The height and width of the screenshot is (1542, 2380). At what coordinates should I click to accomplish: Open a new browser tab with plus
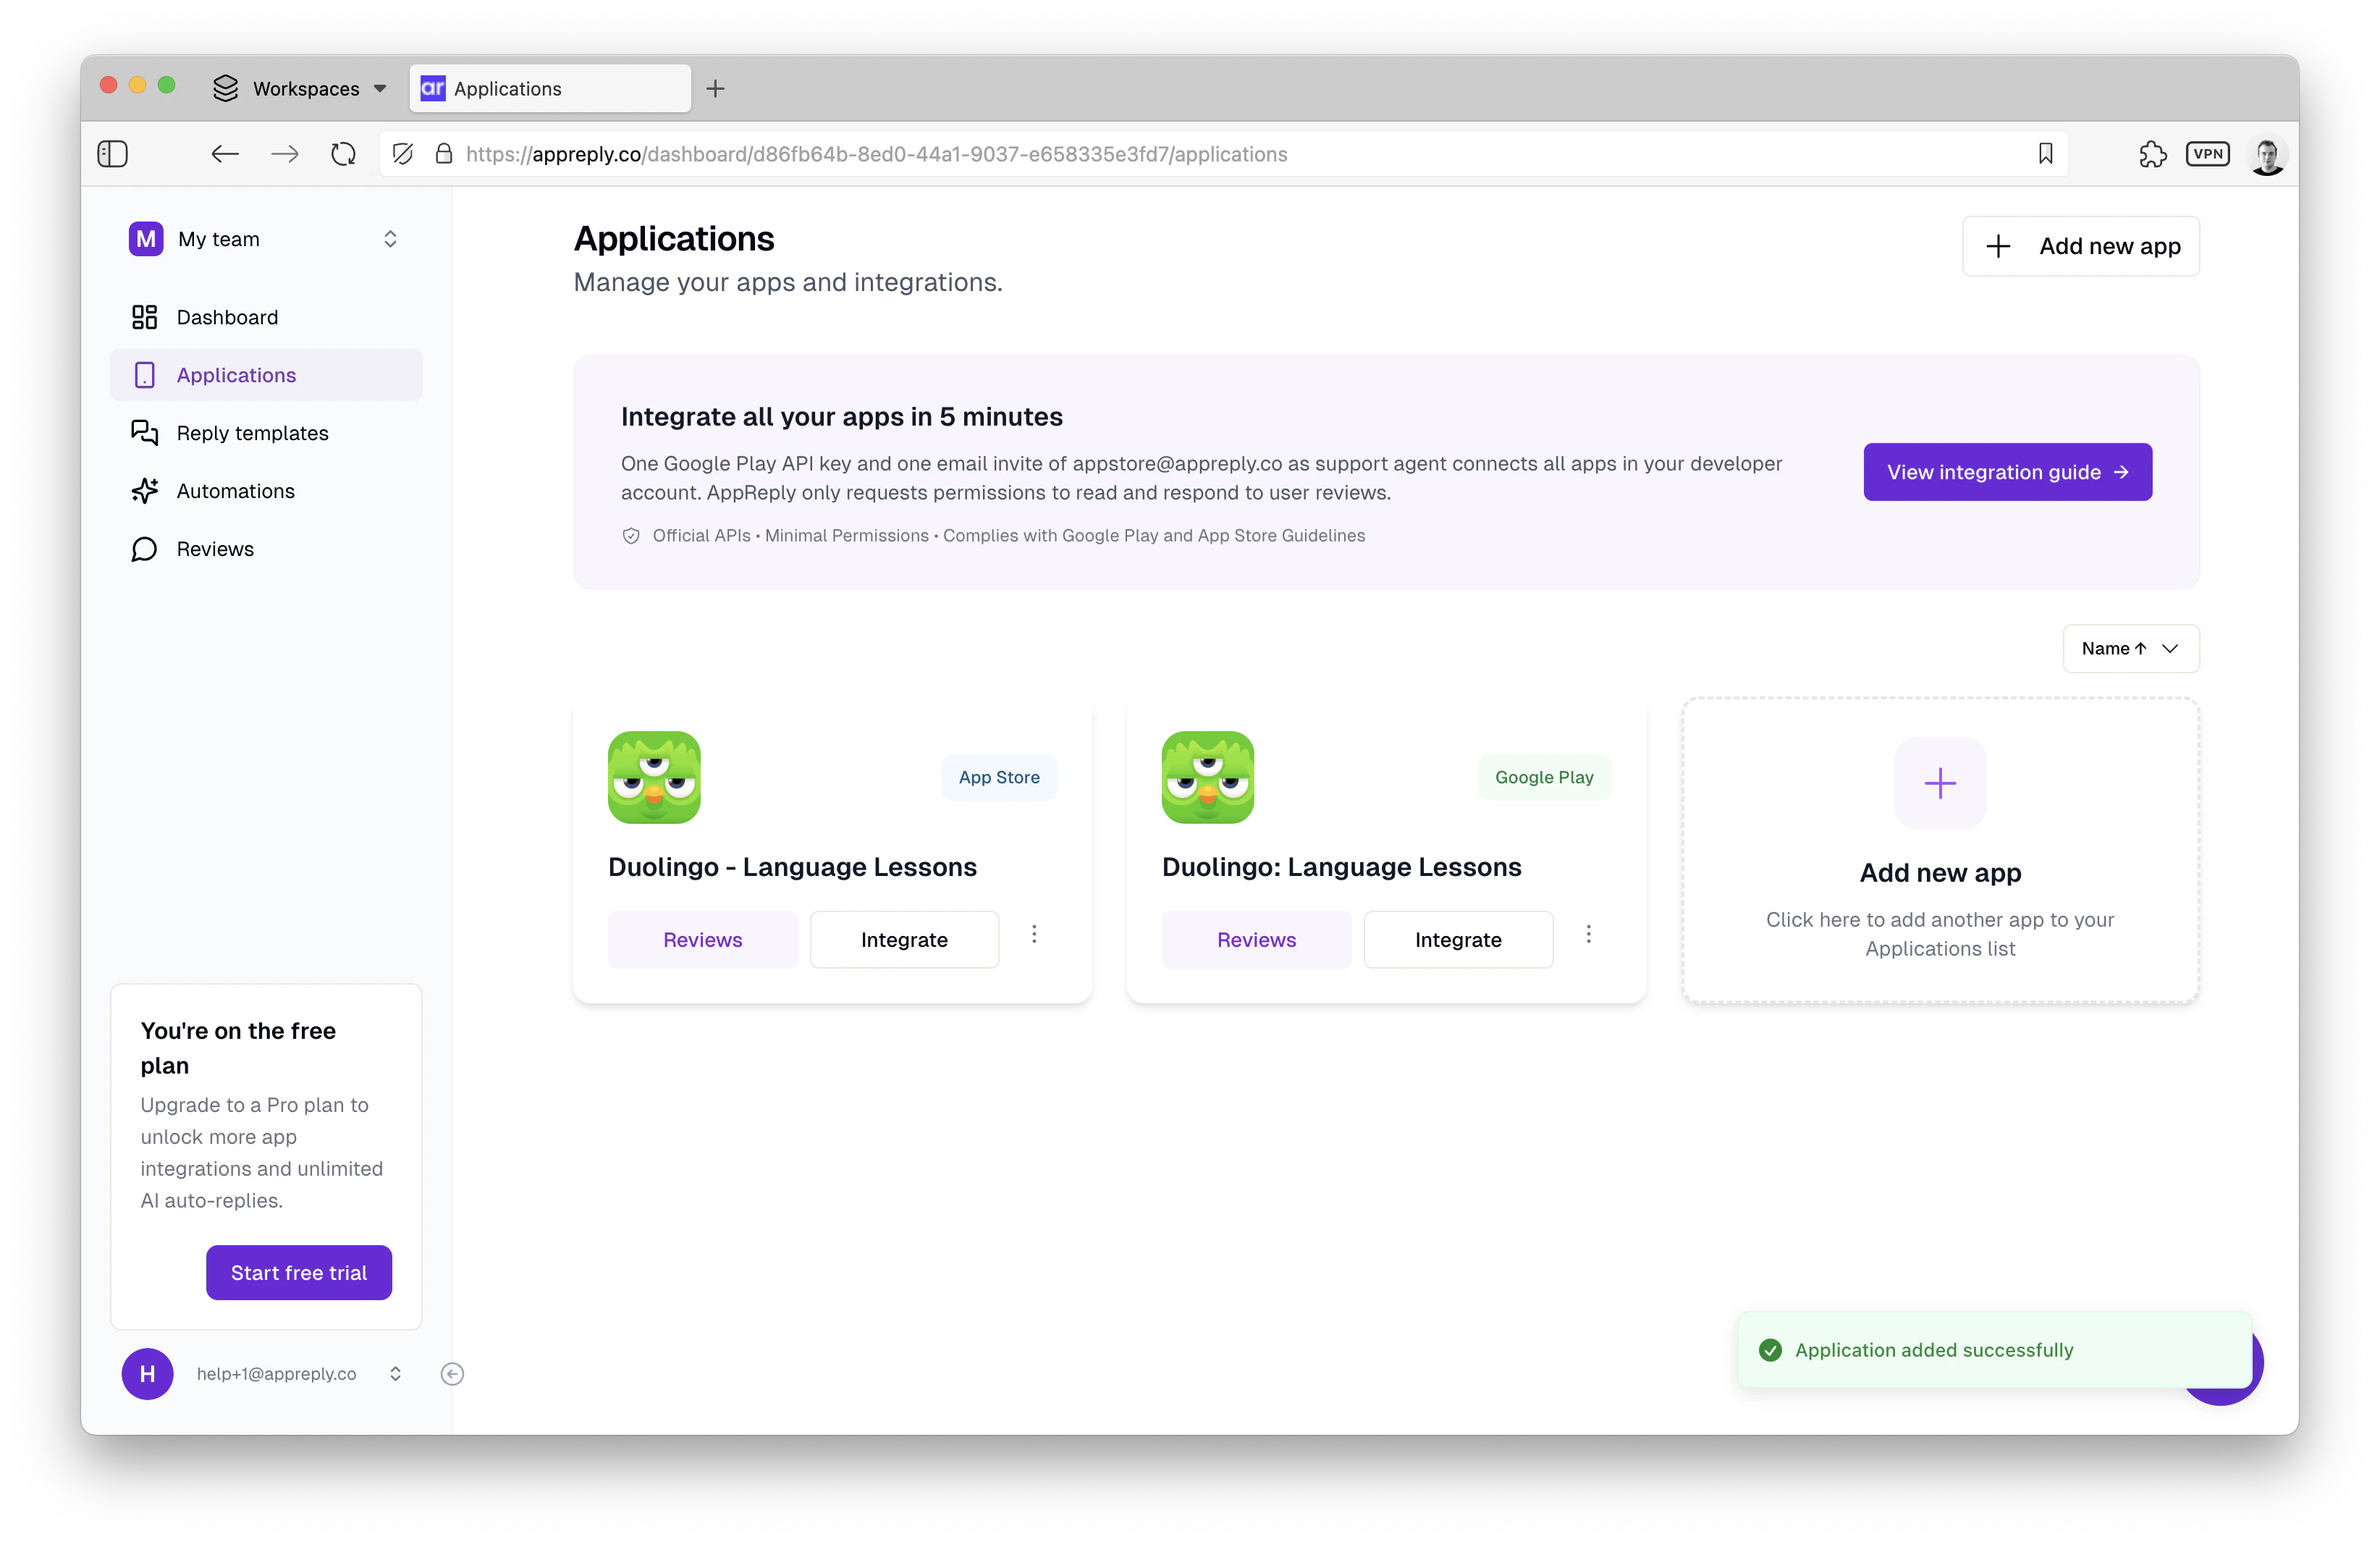pyautogui.click(x=715, y=89)
